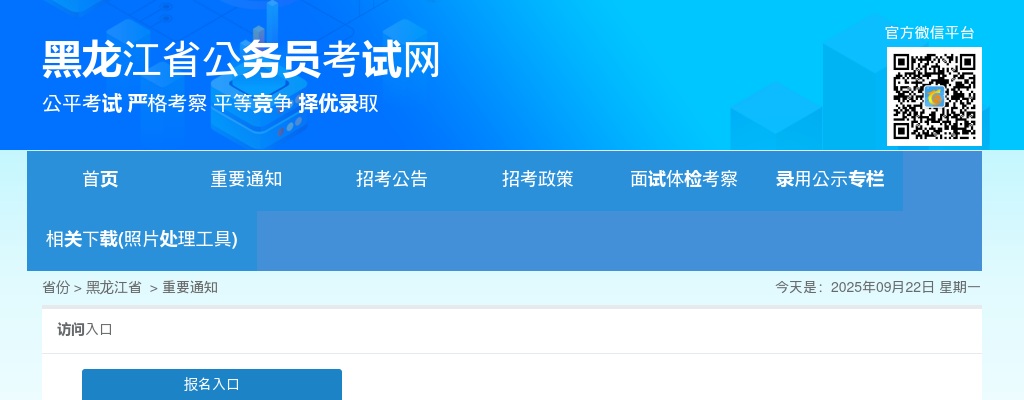
Task: Open the 首页 navigation item
Action: [x=100, y=180]
